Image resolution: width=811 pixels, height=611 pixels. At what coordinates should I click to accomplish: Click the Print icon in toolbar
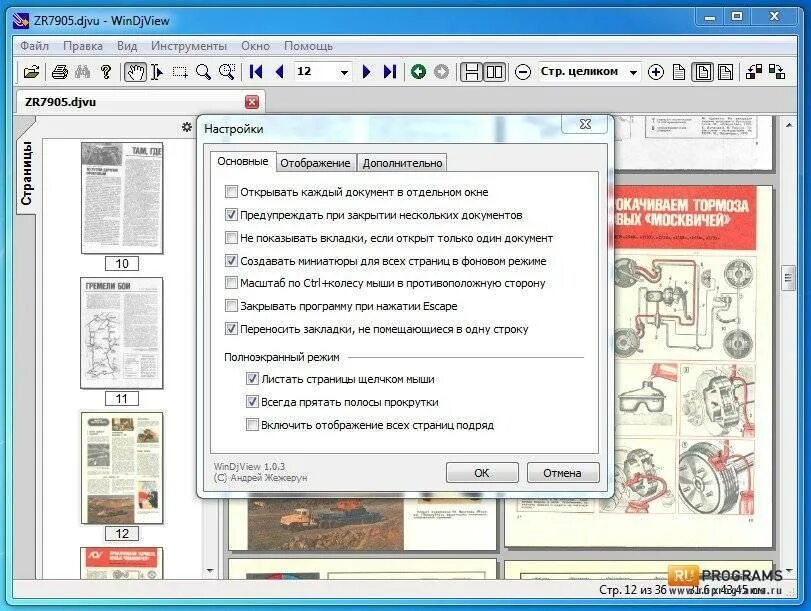pyautogui.click(x=59, y=71)
